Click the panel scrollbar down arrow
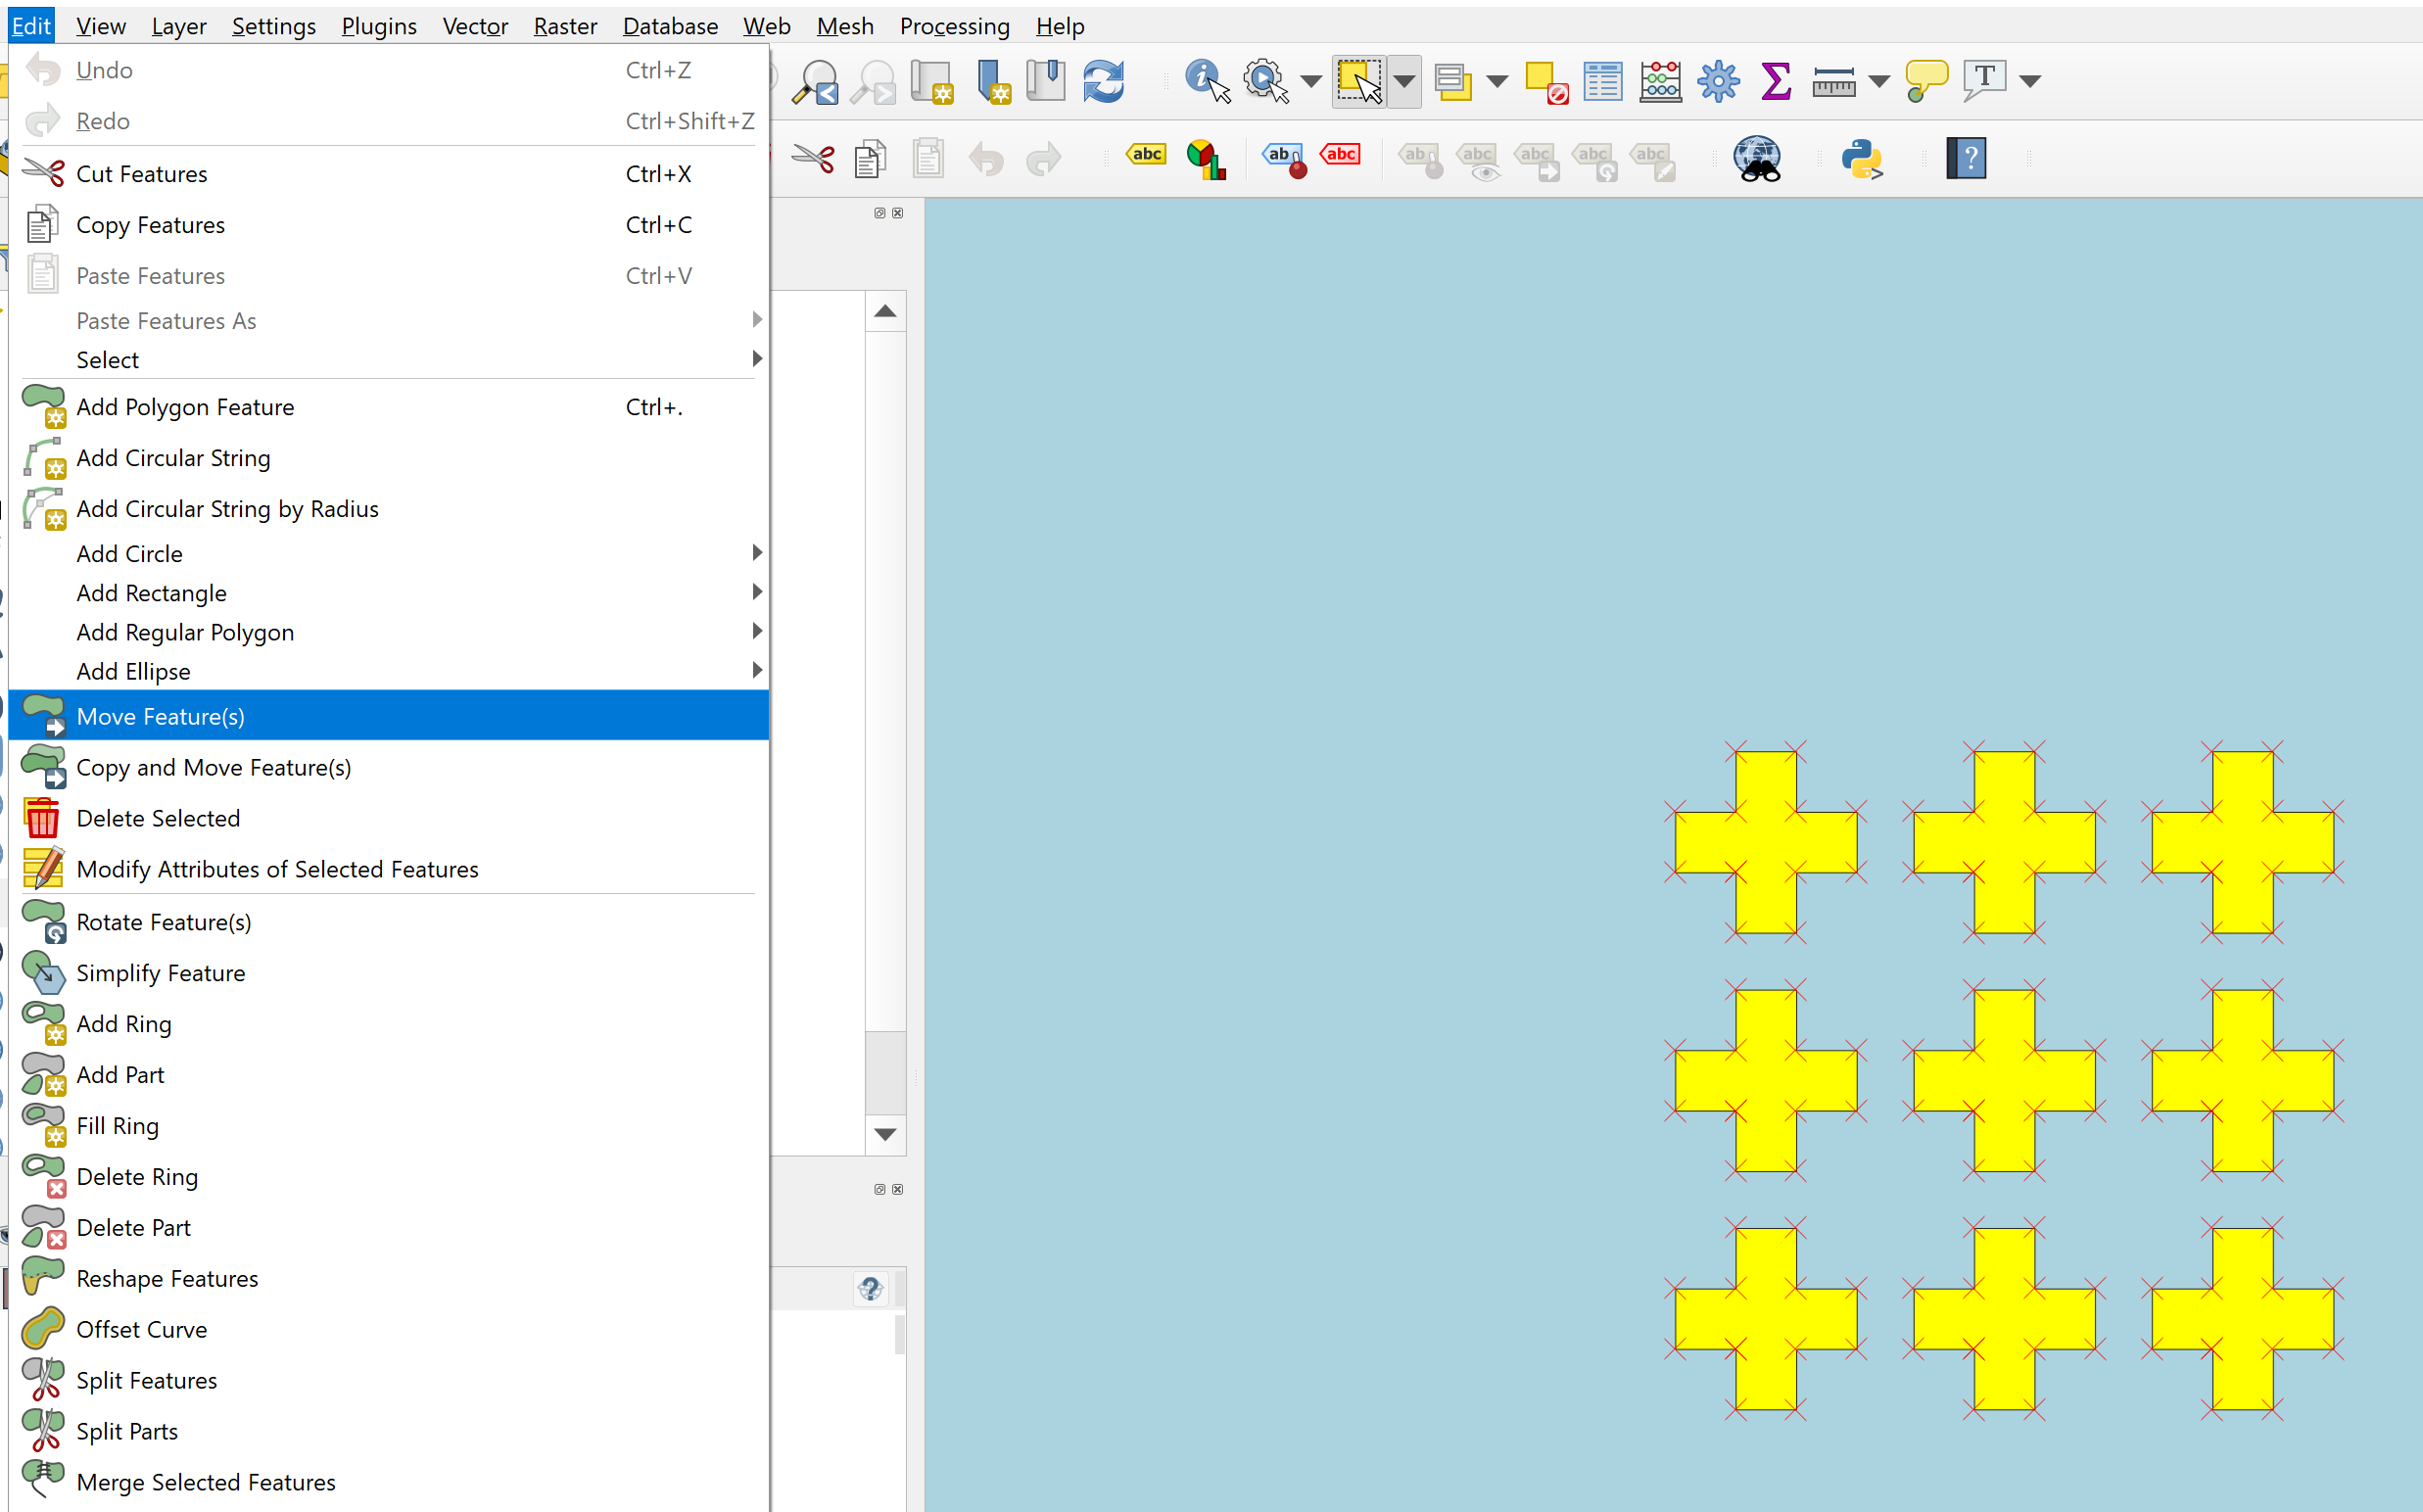The width and height of the screenshot is (2423, 1512). coord(885,1134)
